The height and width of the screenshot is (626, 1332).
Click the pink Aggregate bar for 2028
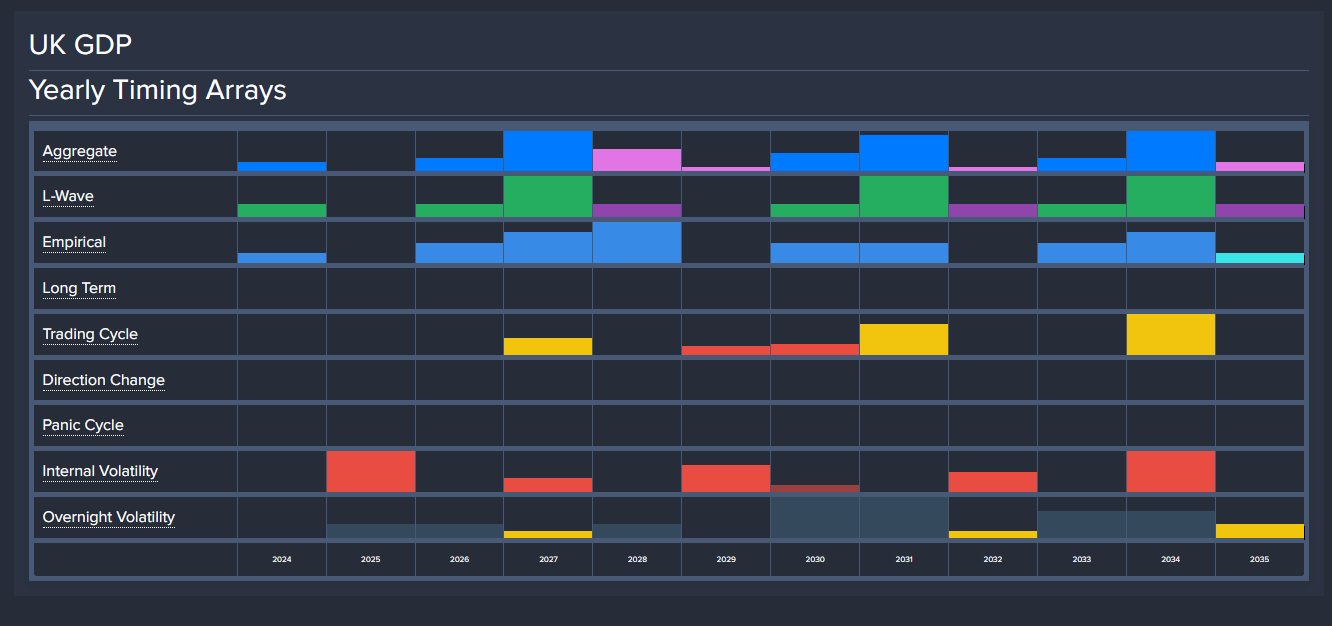(637, 160)
